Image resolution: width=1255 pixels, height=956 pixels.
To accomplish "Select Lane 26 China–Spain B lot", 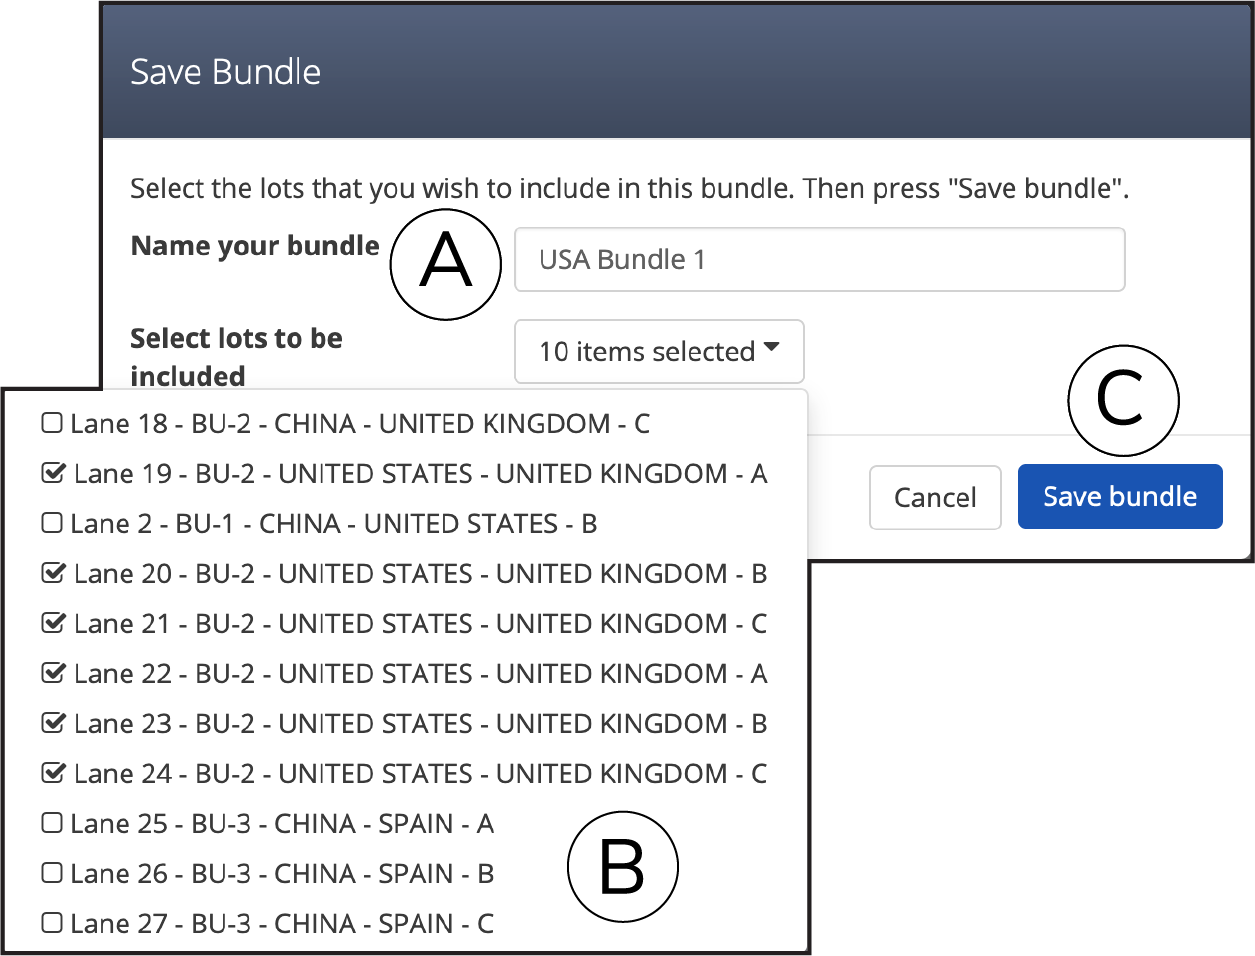I will pos(51,873).
